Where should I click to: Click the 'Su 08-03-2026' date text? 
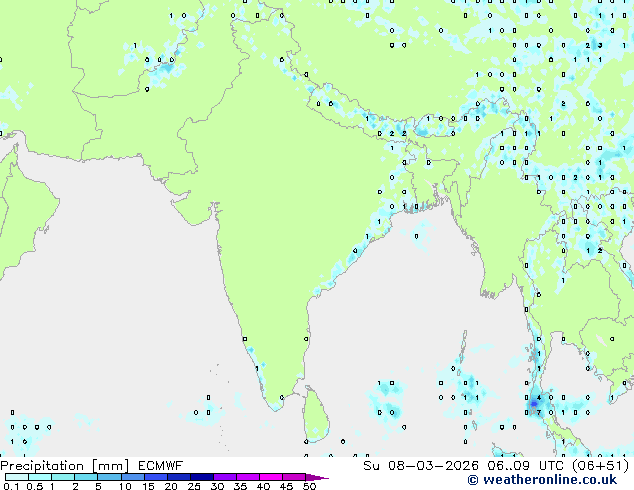(421, 466)
